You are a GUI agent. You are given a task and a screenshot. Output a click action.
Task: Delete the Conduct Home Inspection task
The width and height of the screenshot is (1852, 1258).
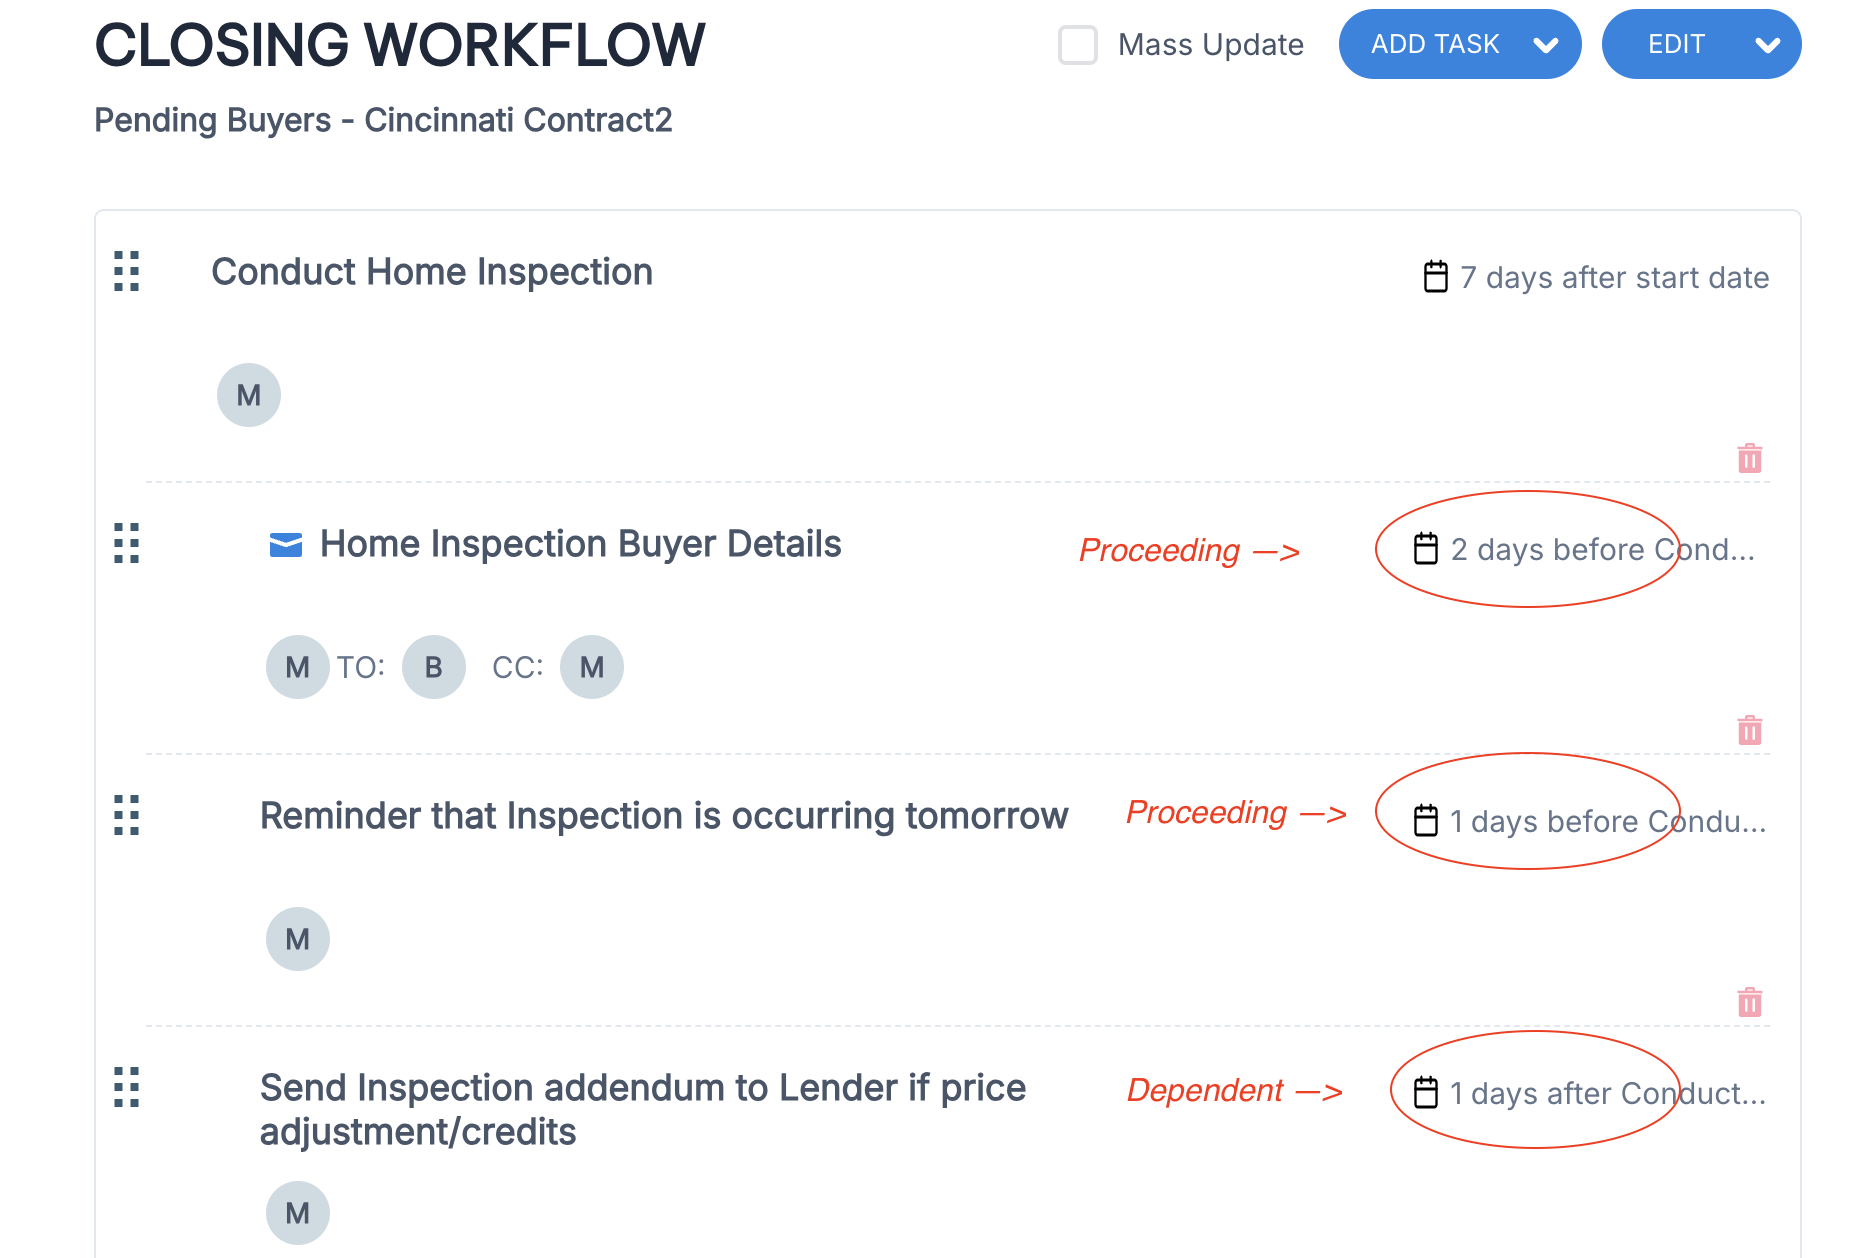[1749, 459]
